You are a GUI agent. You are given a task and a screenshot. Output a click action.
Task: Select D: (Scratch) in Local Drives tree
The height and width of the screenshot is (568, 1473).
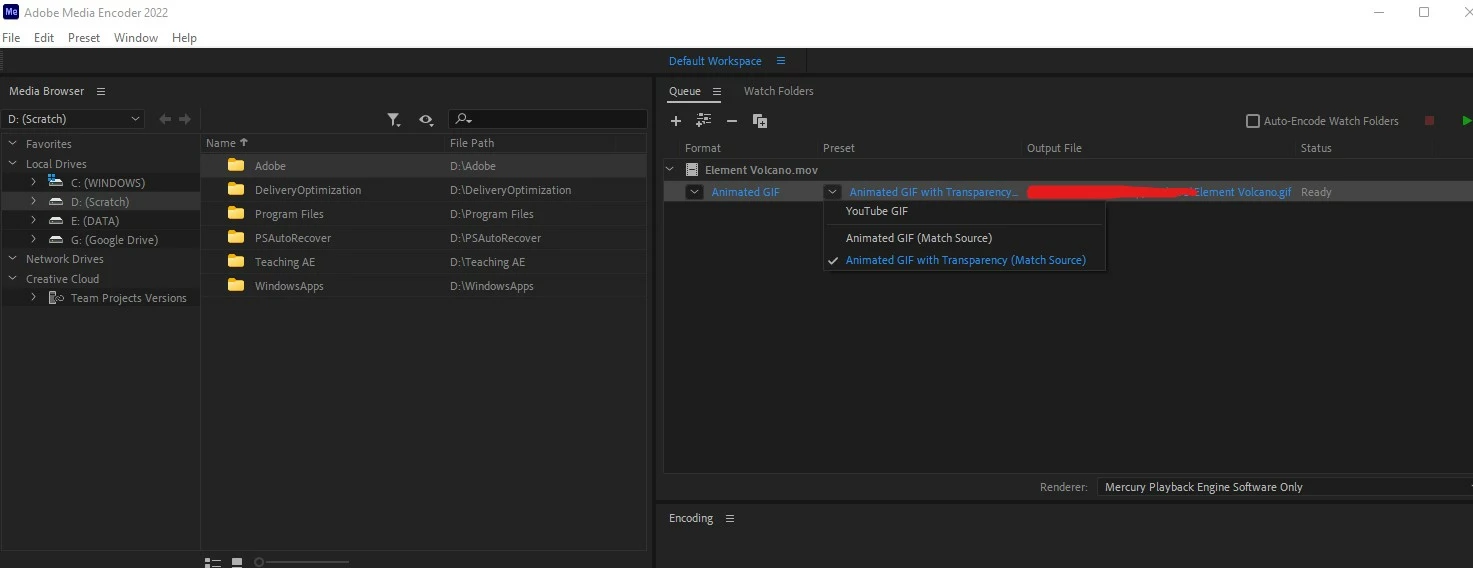(100, 202)
